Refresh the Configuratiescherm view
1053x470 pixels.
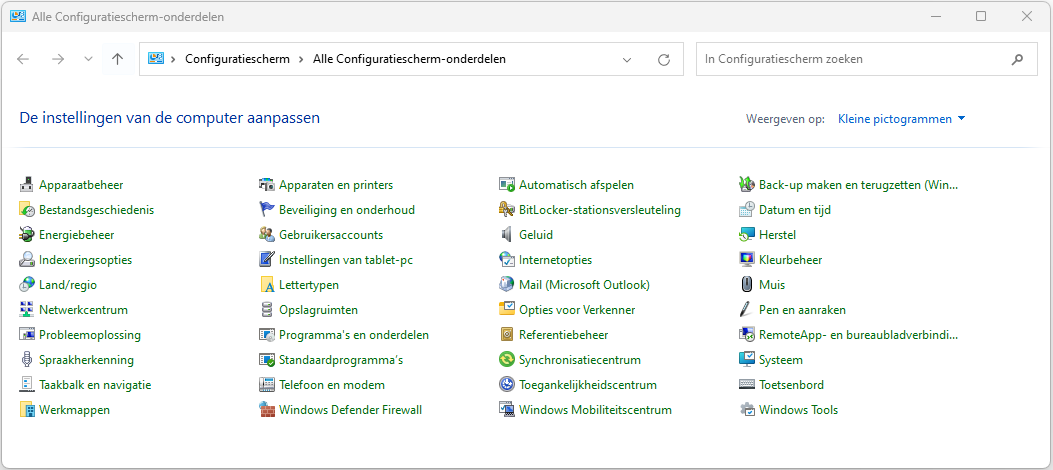click(664, 59)
